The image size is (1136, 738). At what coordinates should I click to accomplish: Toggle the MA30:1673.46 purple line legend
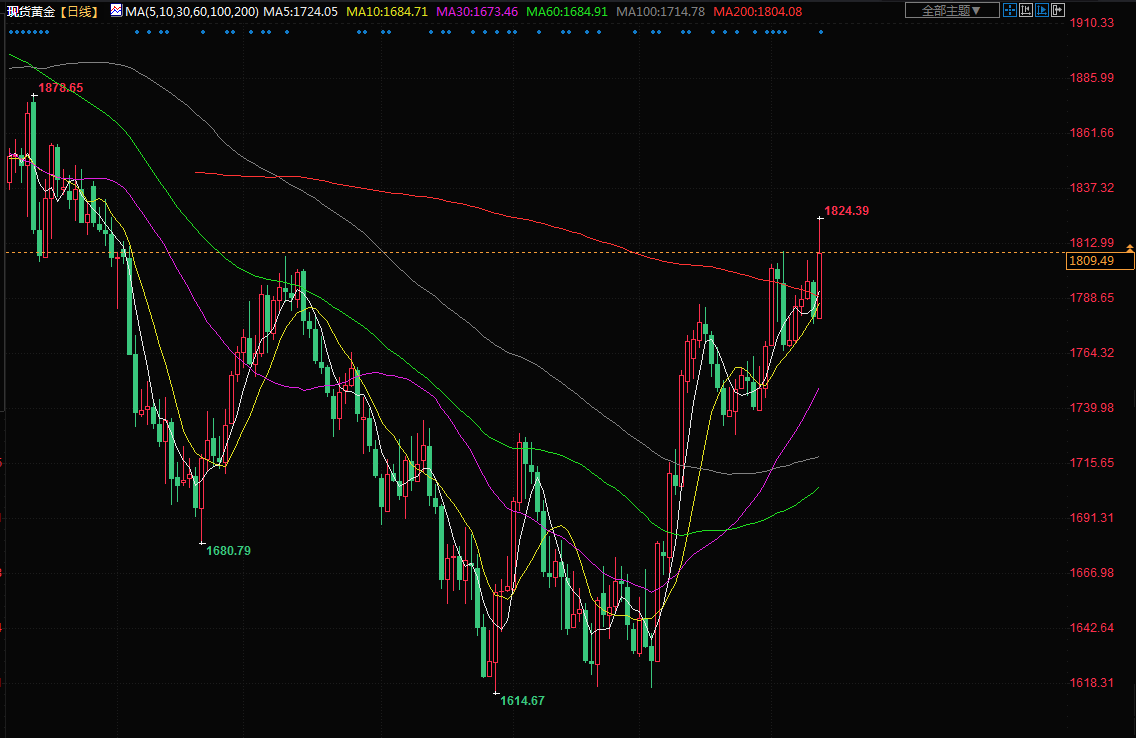tap(476, 11)
